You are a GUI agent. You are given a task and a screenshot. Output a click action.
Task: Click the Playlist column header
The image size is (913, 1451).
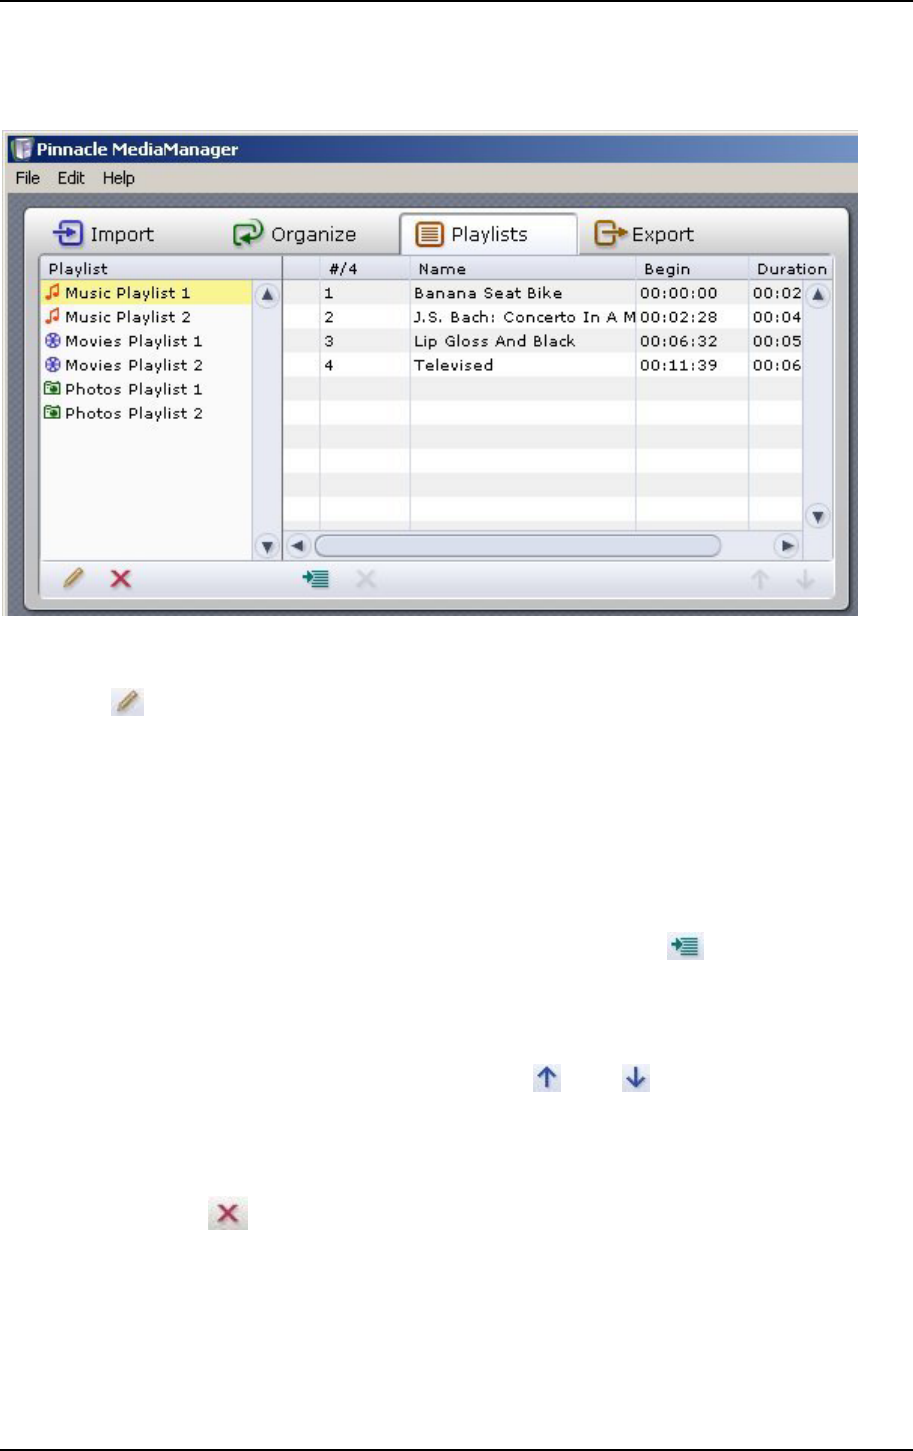coord(161,268)
